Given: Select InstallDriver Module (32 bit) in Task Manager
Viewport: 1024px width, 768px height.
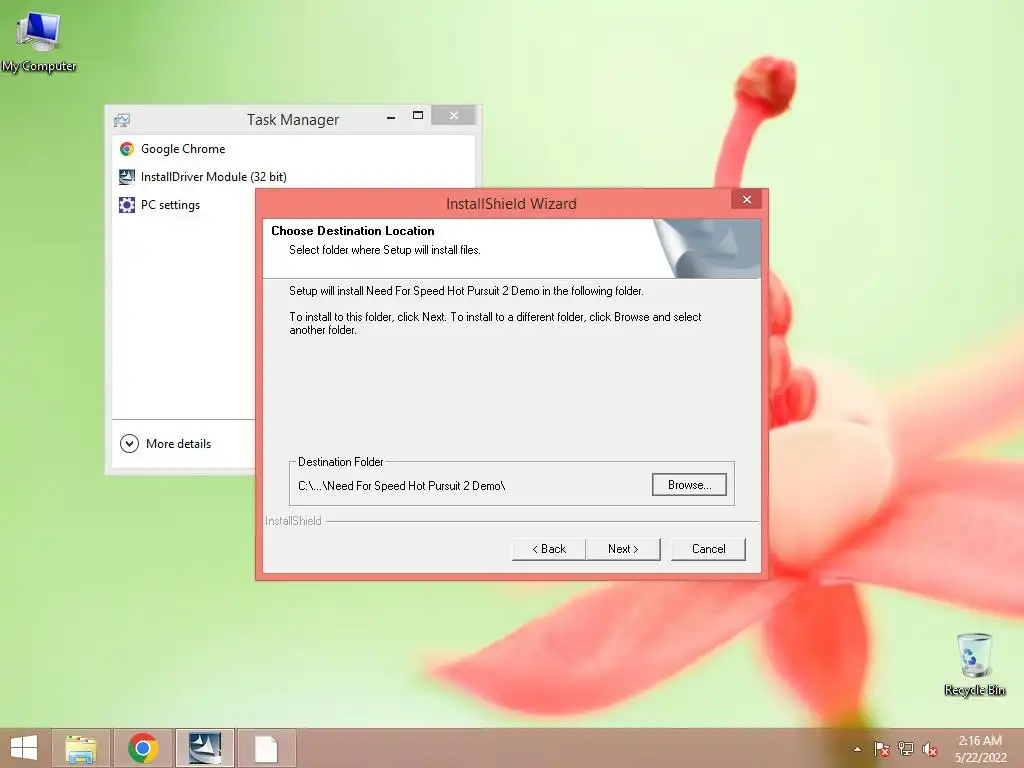Looking at the screenshot, I should [293, 177].
